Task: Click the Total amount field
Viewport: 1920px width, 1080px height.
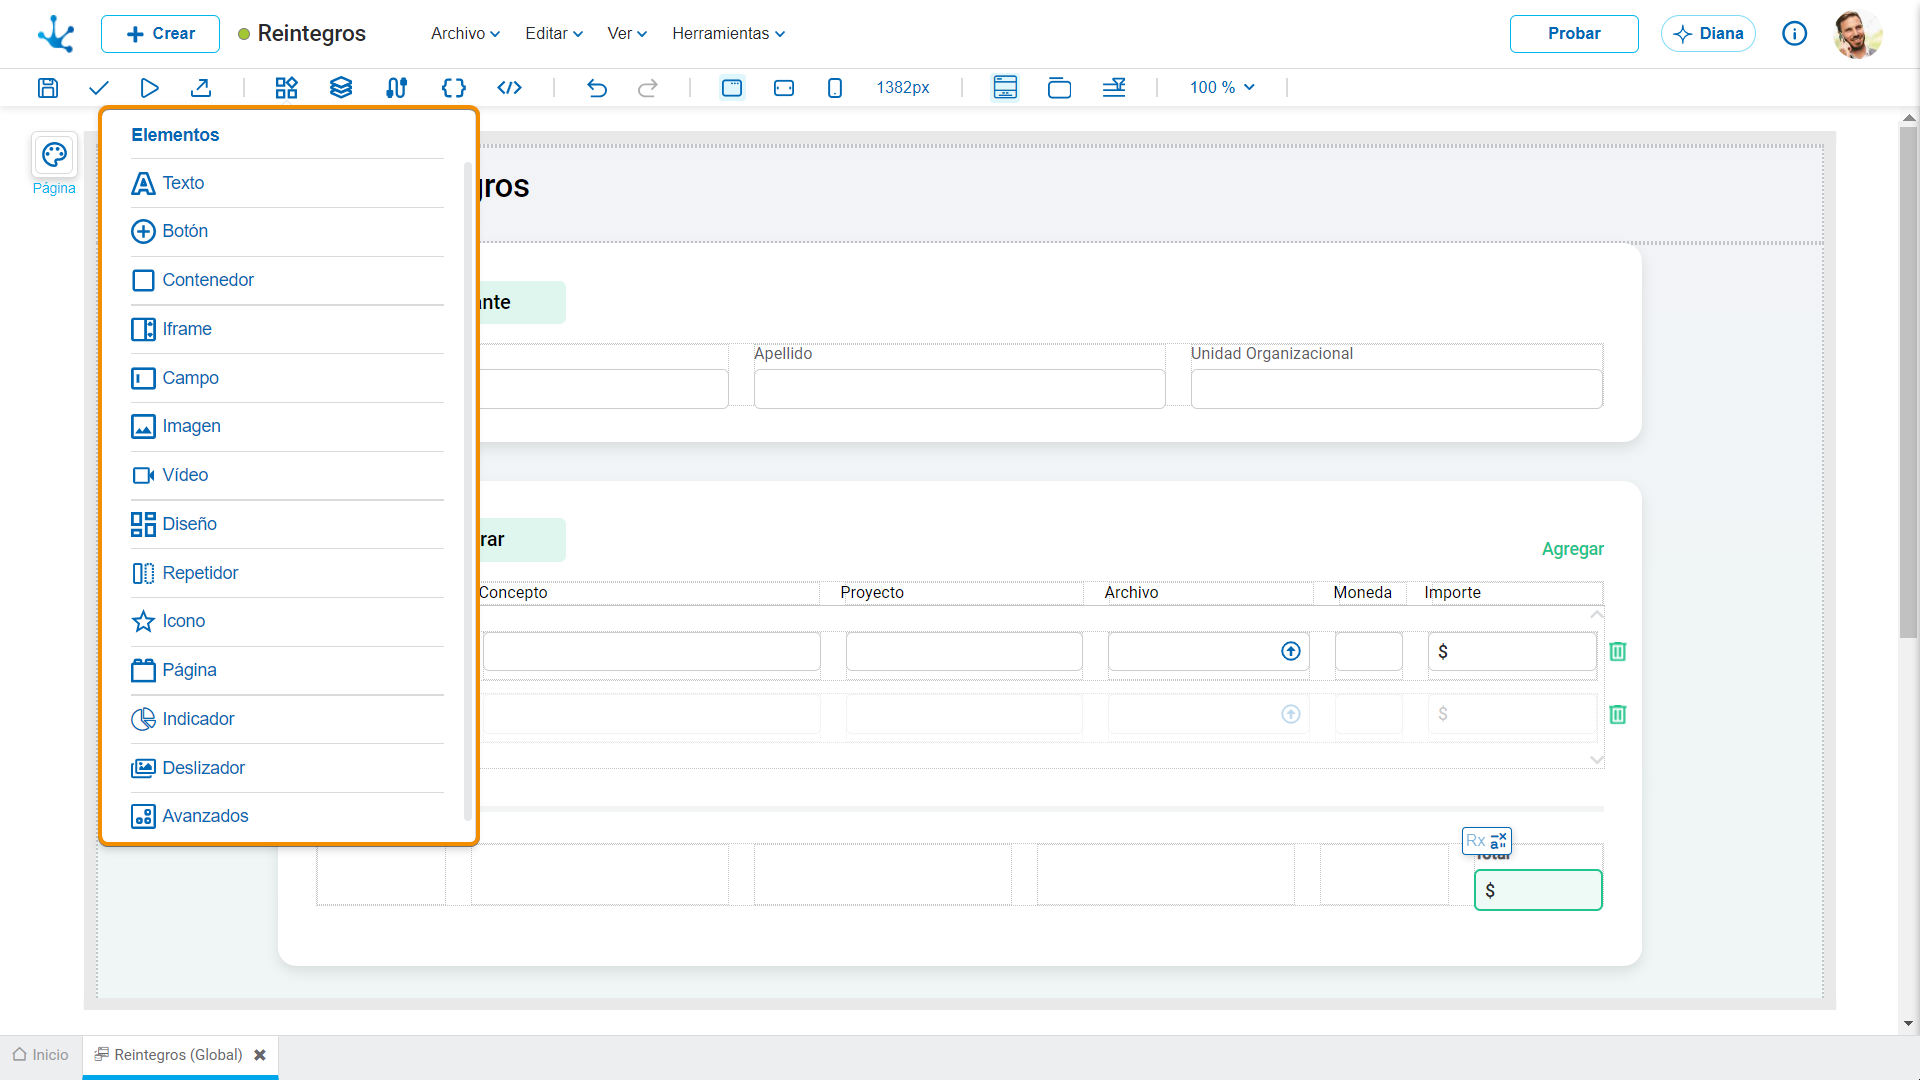Action: click(1538, 891)
